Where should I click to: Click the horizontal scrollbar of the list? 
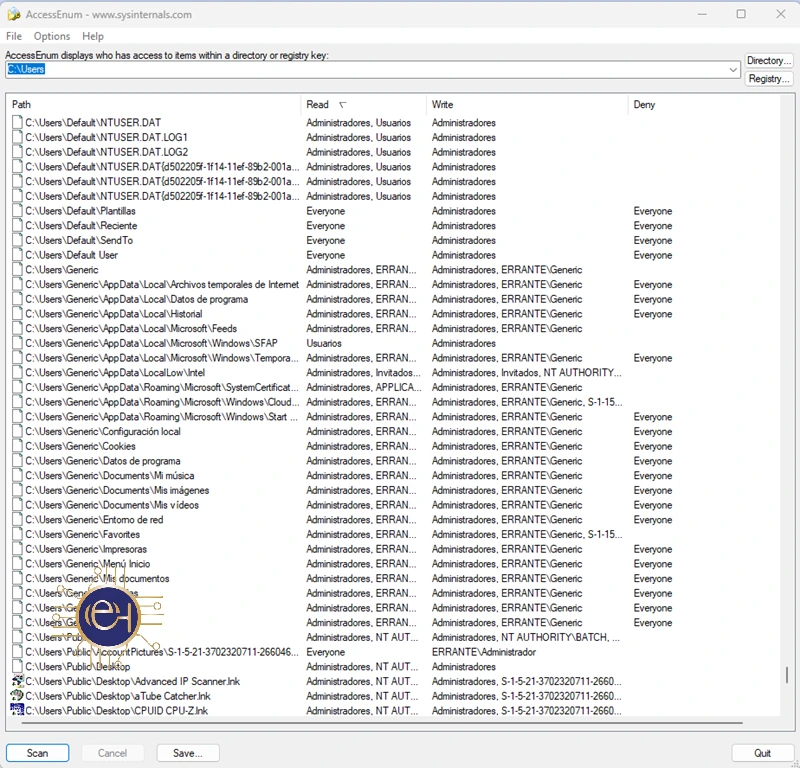click(x=382, y=723)
